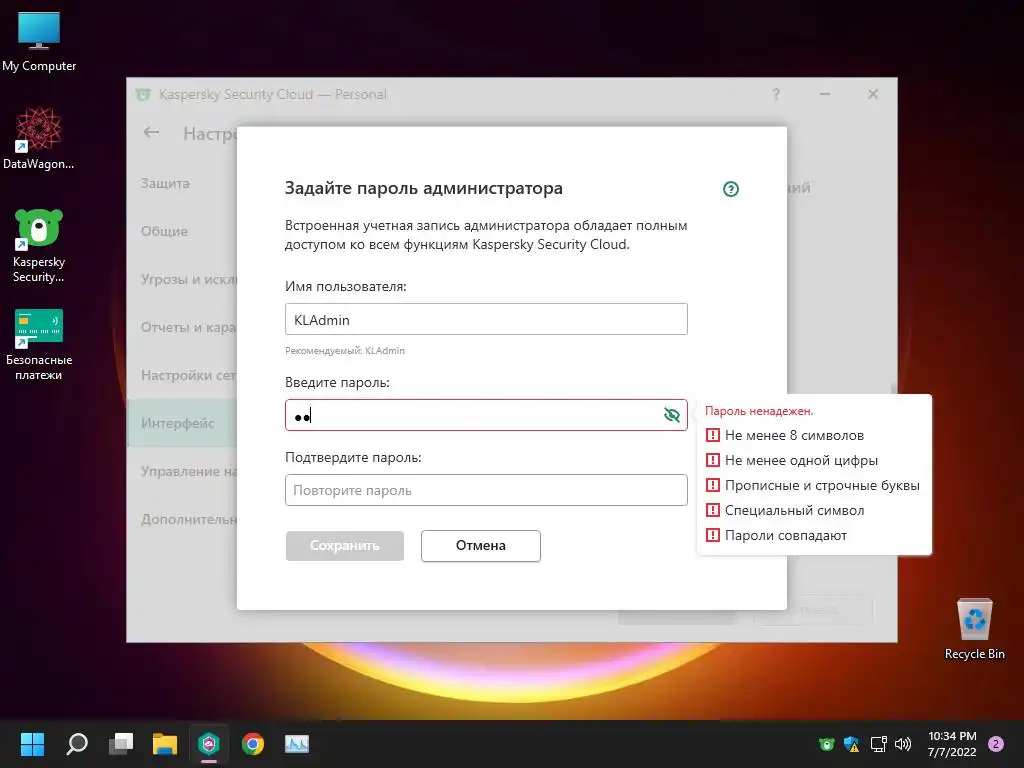Open the Управление настройками section
Screen dimensions: 1024x768
click(x=189, y=472)
